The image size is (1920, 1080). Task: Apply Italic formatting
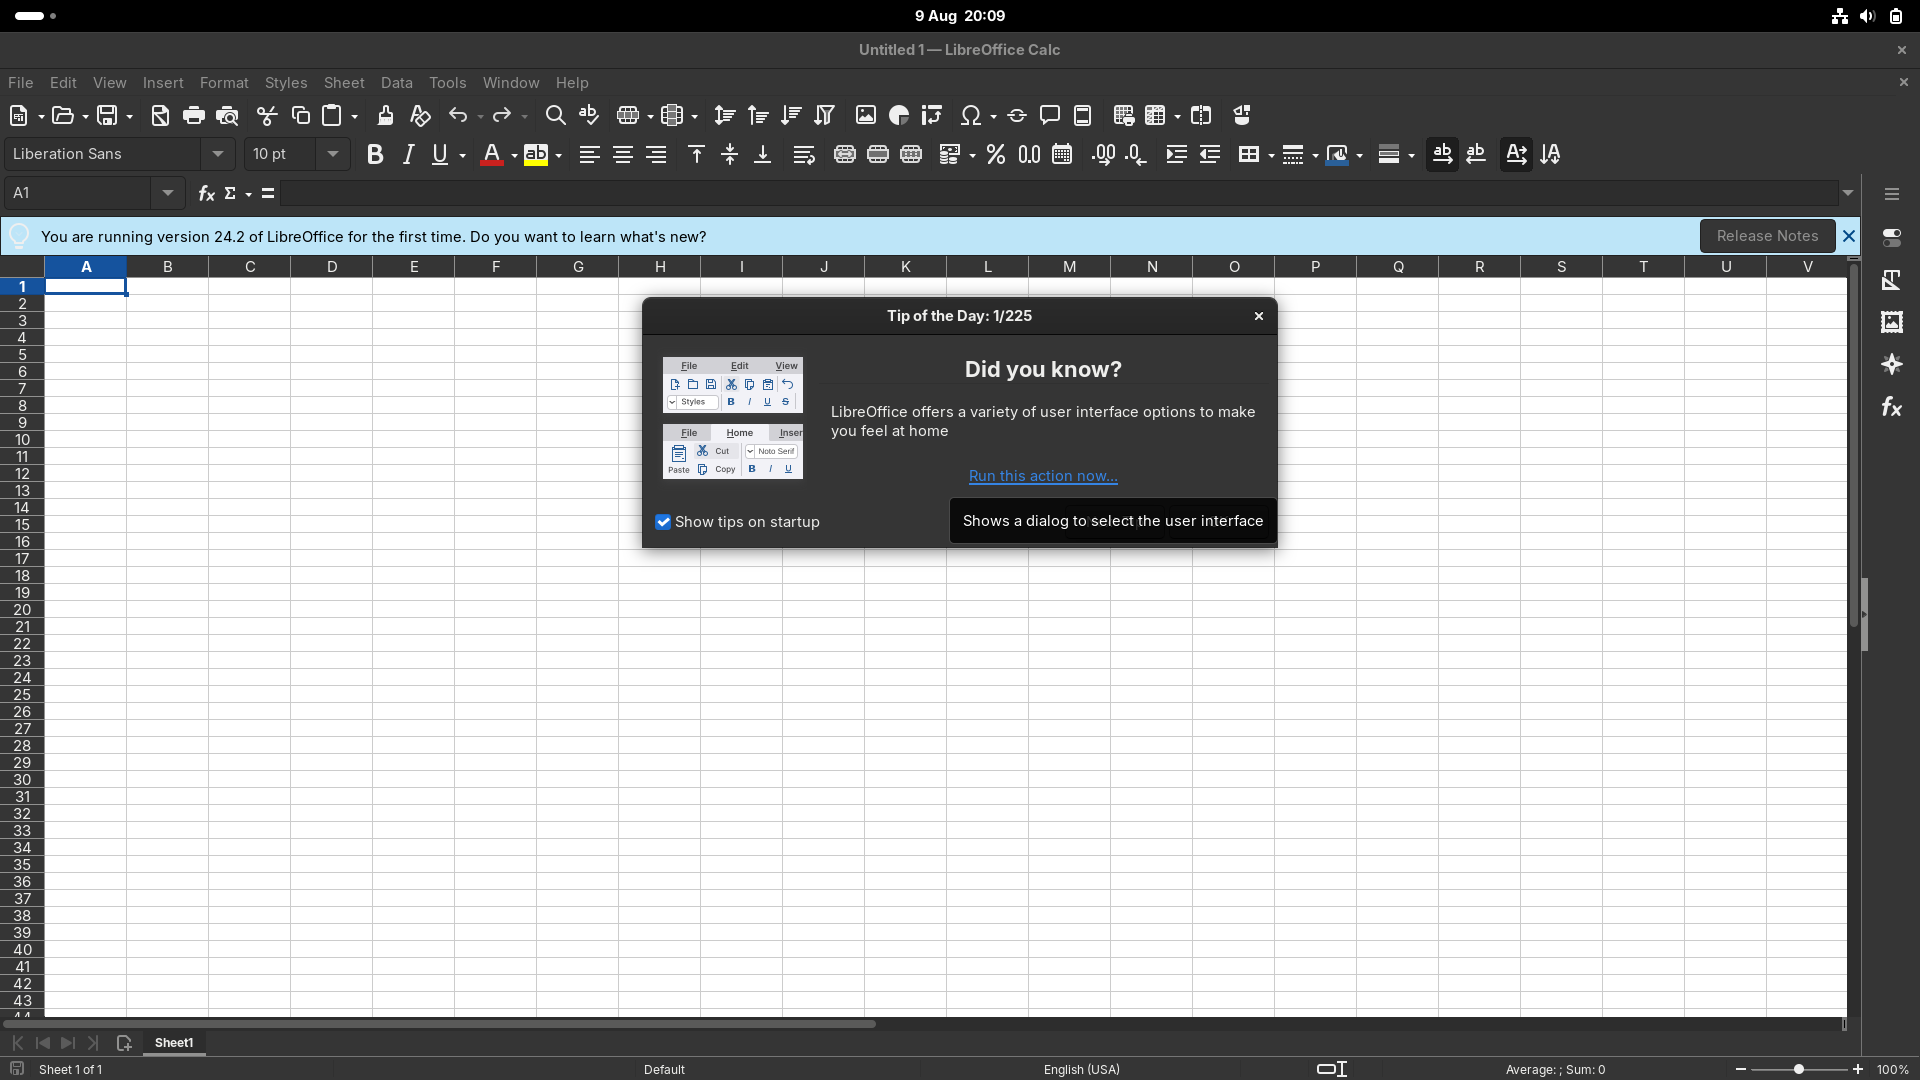click(x=408, y=154)
